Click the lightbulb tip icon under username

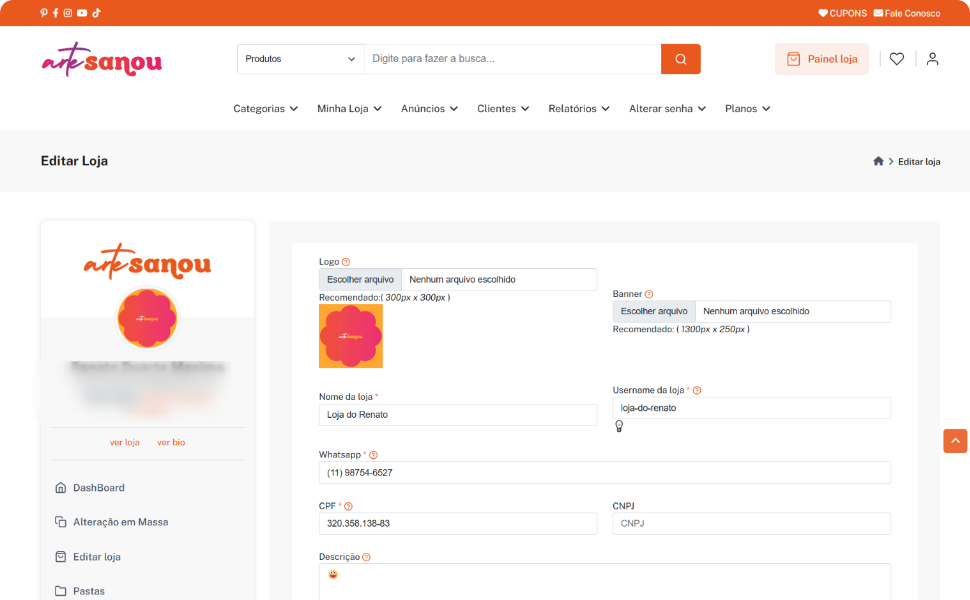click(619, 426)
